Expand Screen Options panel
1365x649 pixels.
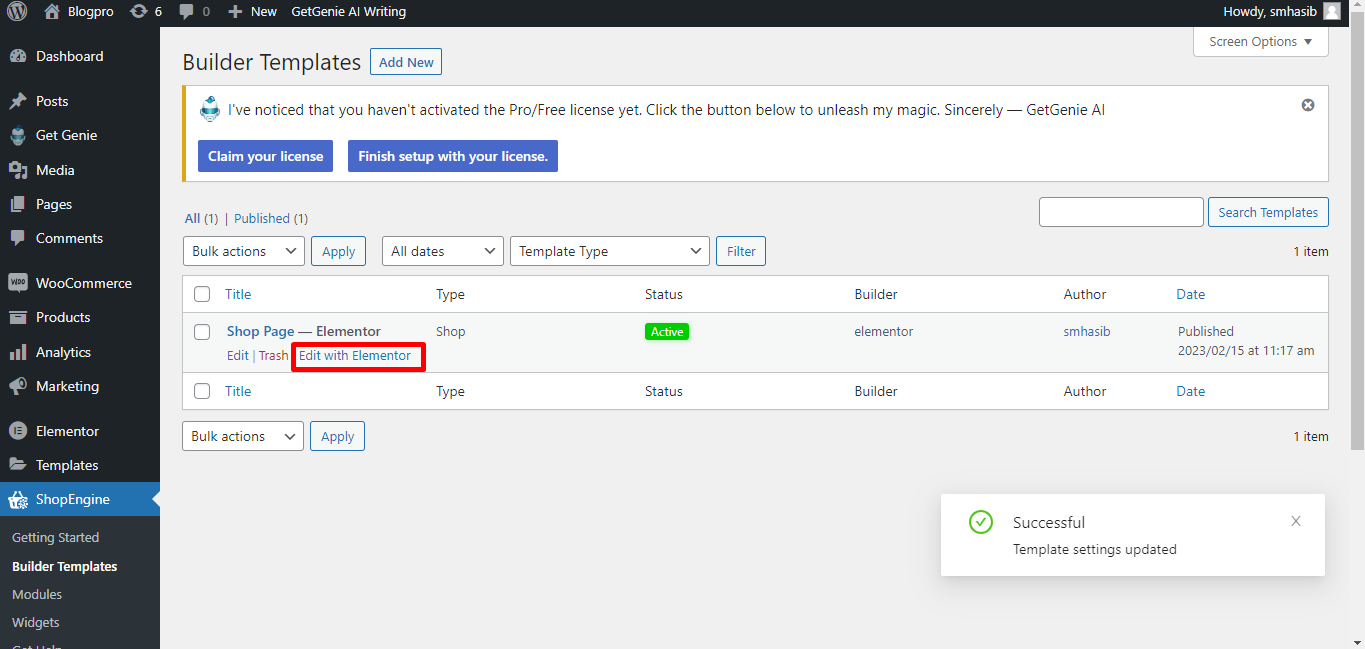click(x=1261, y=42)
